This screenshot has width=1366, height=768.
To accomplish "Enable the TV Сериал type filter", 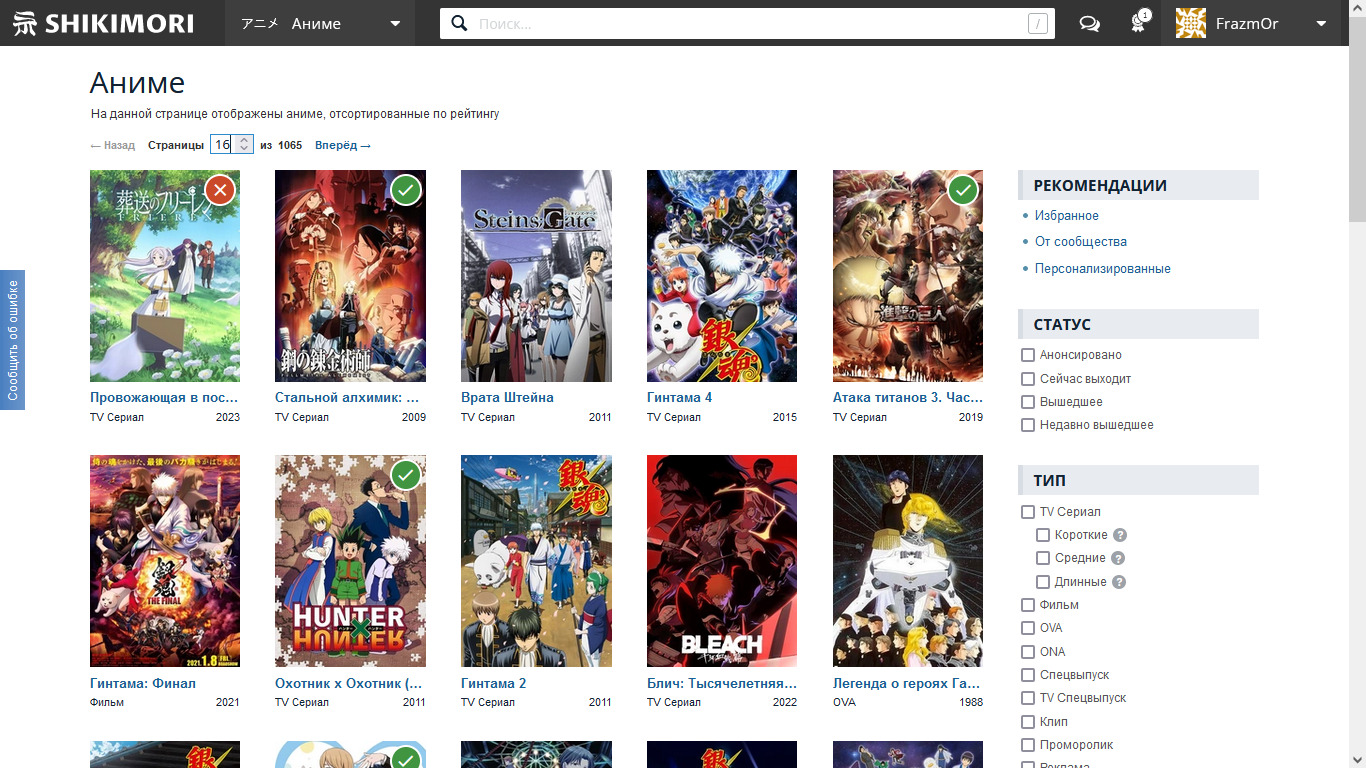I will 1027,512.
